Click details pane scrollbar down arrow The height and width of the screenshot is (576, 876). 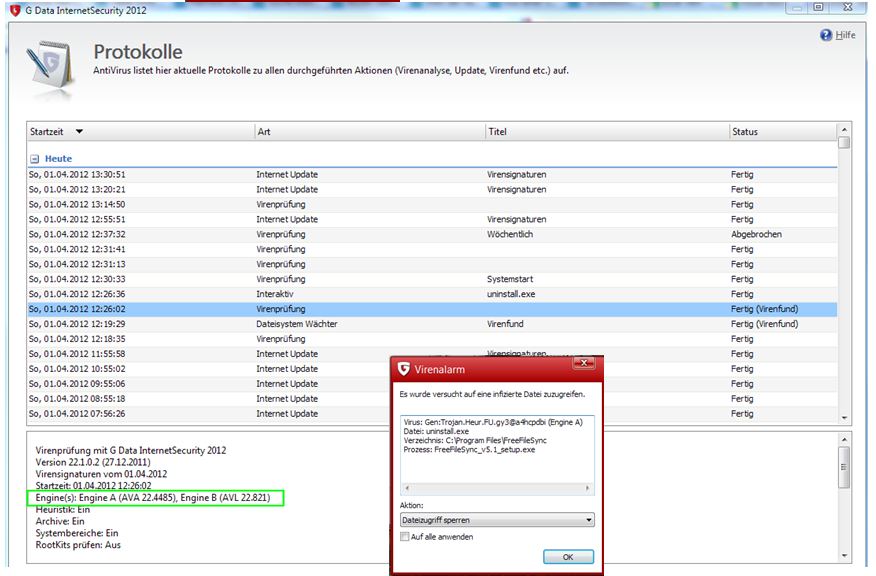[x=844, y=556]
